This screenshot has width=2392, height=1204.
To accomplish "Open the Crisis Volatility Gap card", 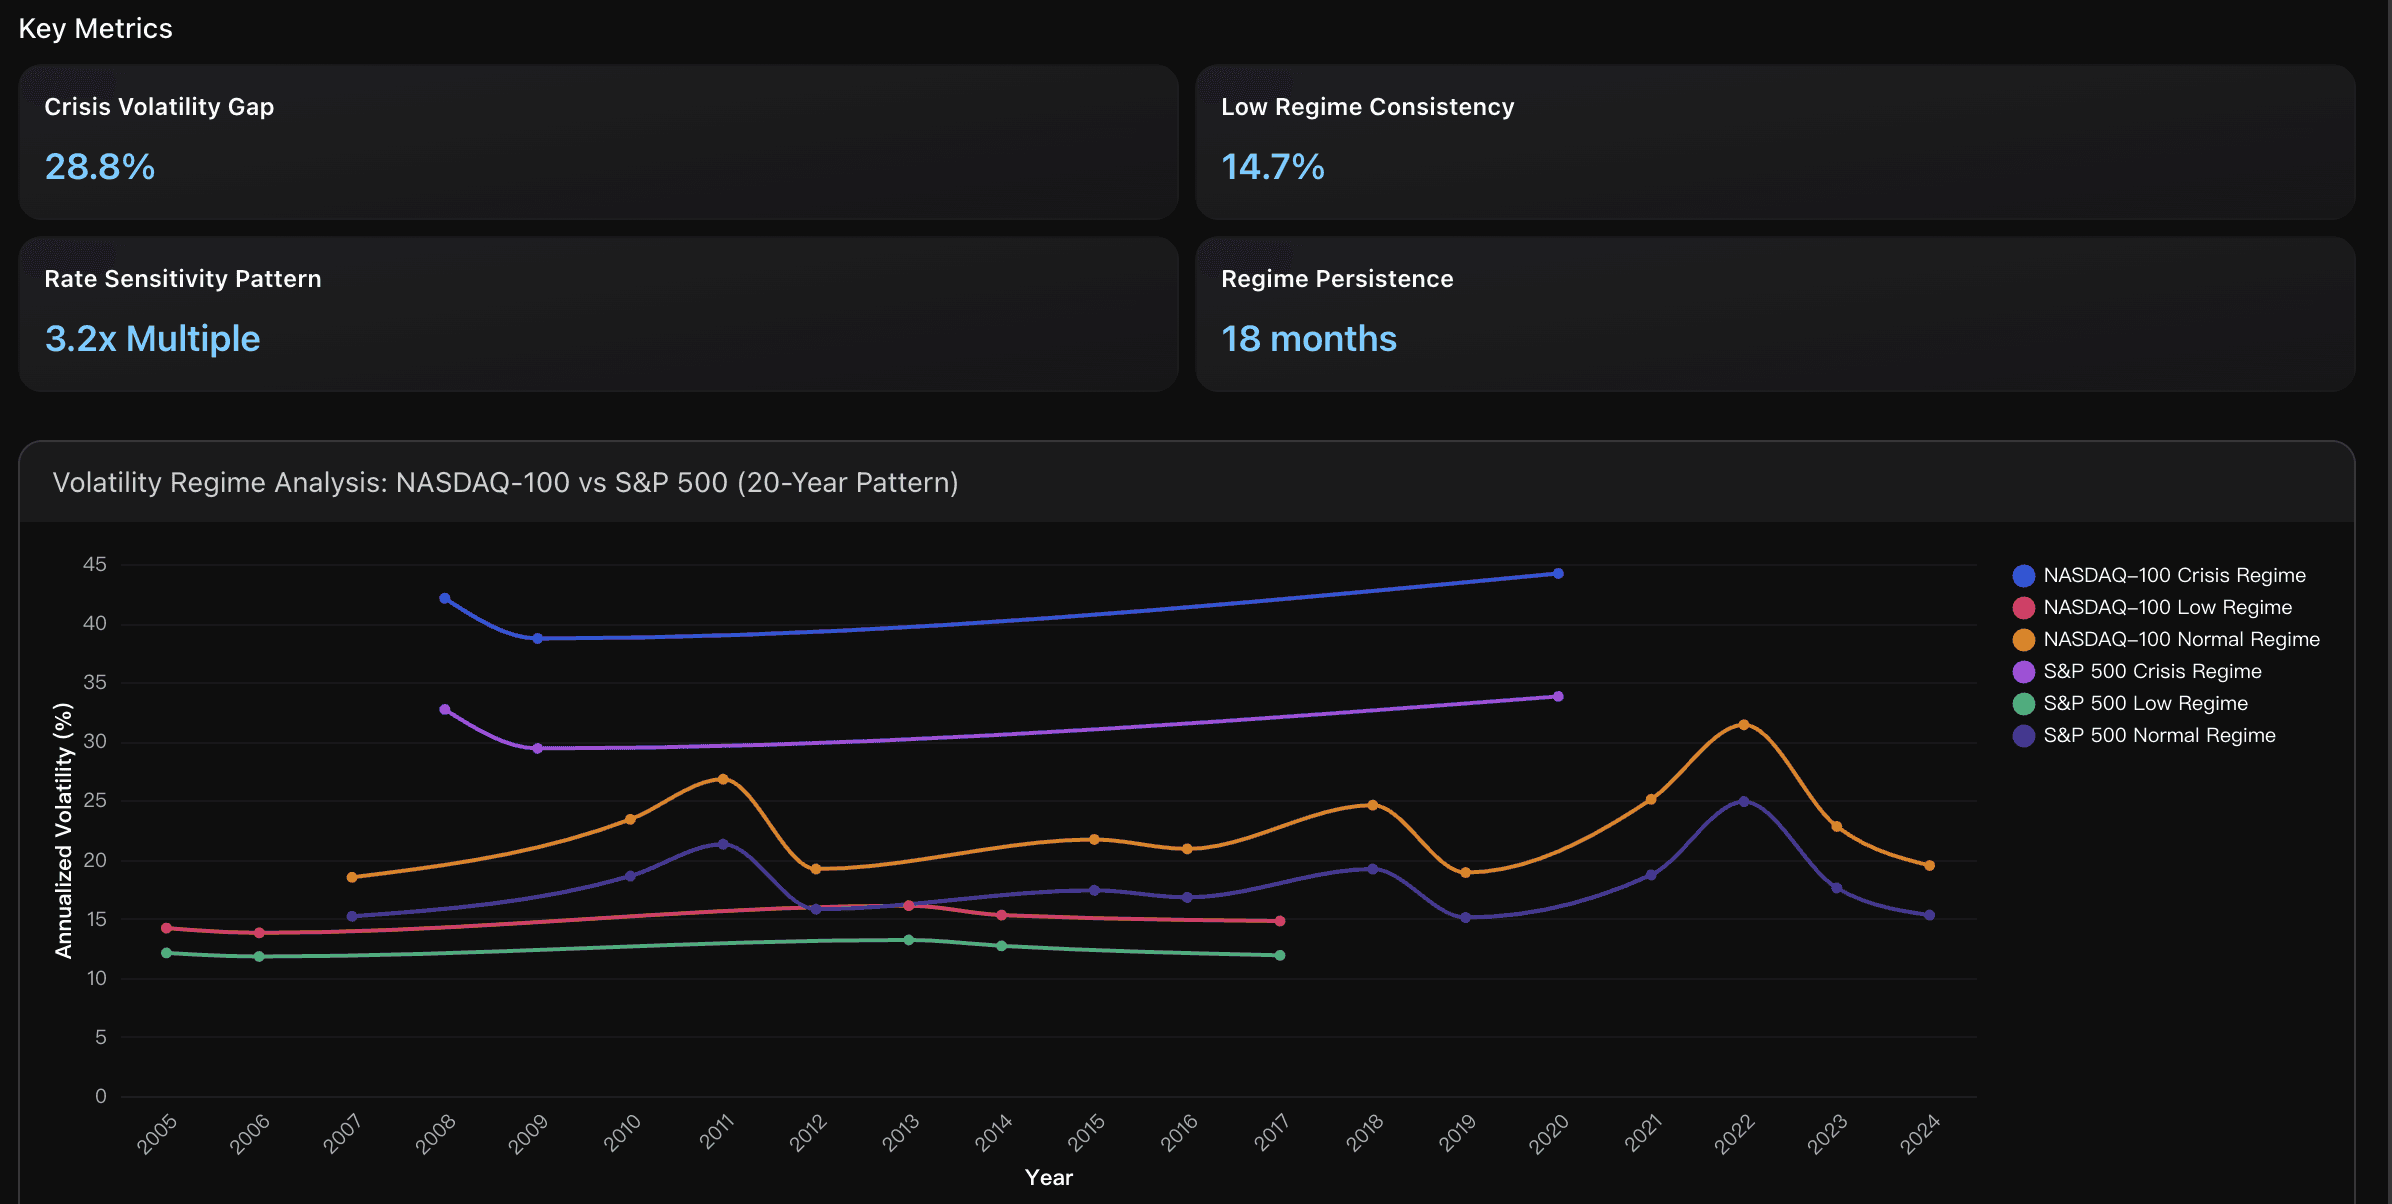I will pyautogui.click(x=598, y=142).
